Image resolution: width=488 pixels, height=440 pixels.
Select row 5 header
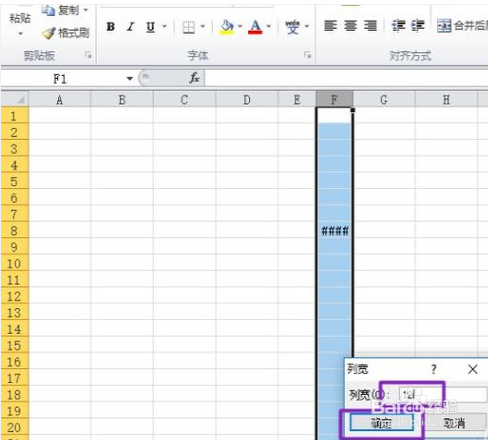coord(15,181)
